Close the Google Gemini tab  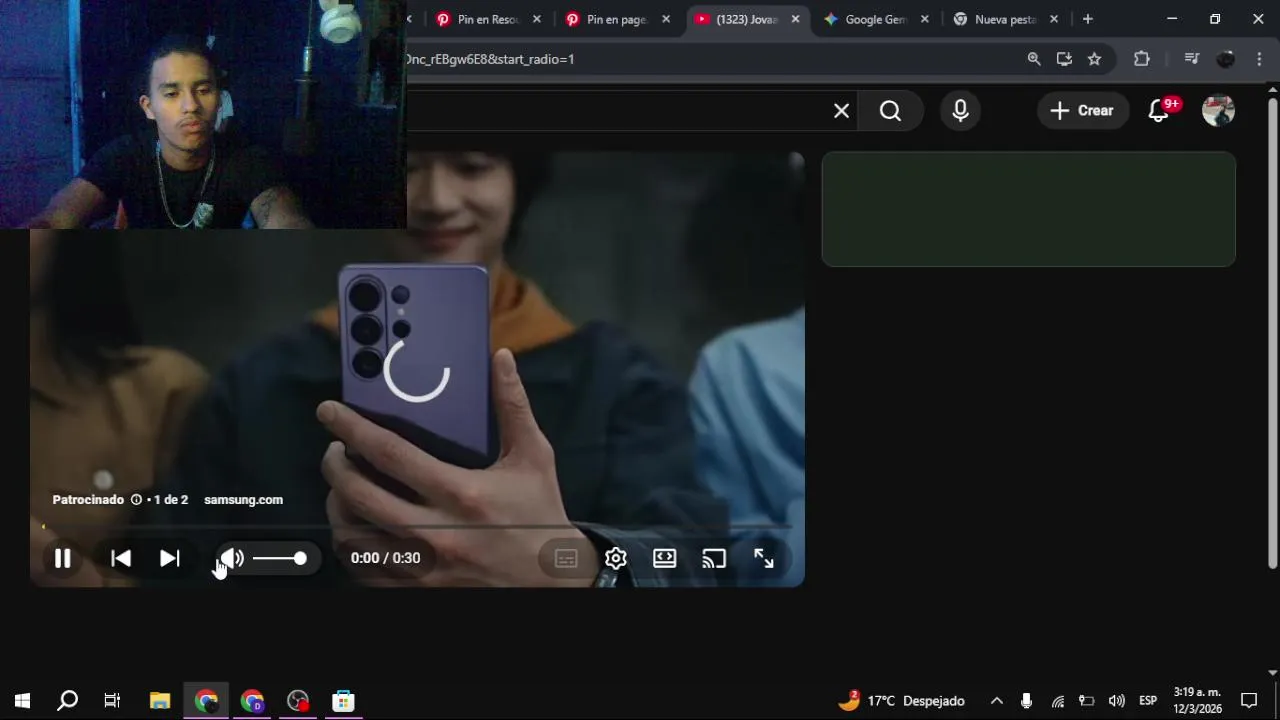click(x=925, y=19)
